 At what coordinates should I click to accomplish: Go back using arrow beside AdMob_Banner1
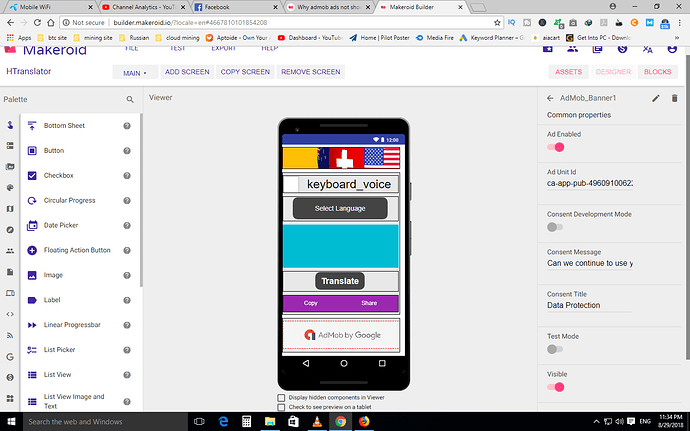tap(550, 98)
